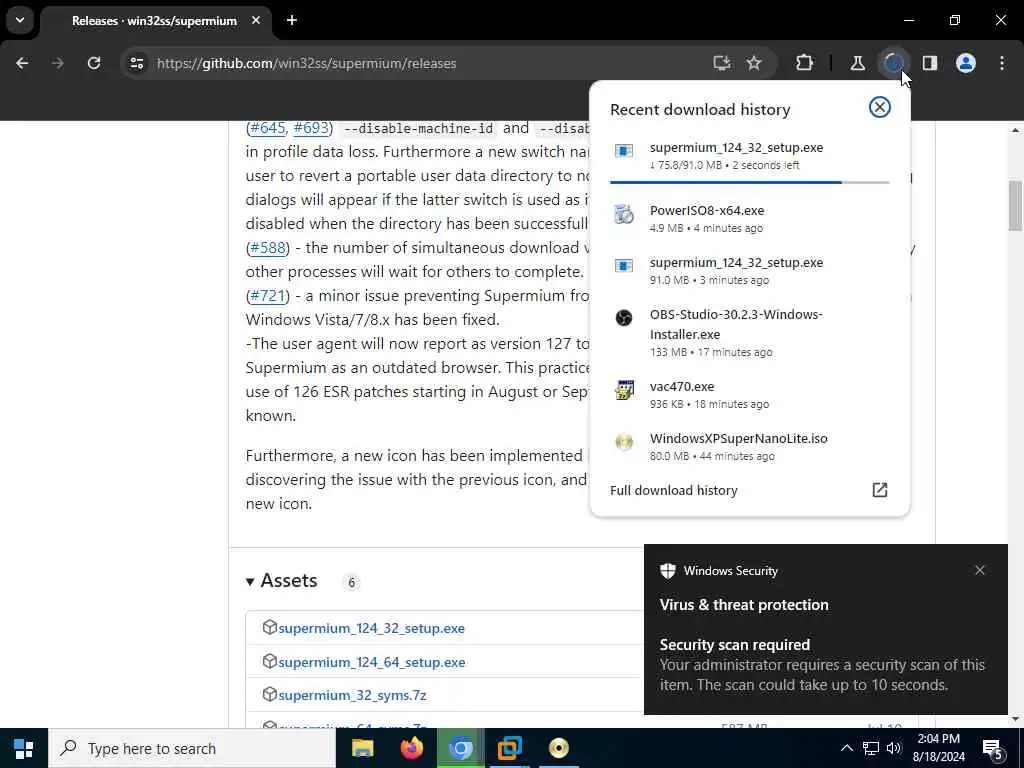Viewport: 1024px width, 768px height.
Task: Open the tab search dropdown arrow
Action: coord(20,20)
